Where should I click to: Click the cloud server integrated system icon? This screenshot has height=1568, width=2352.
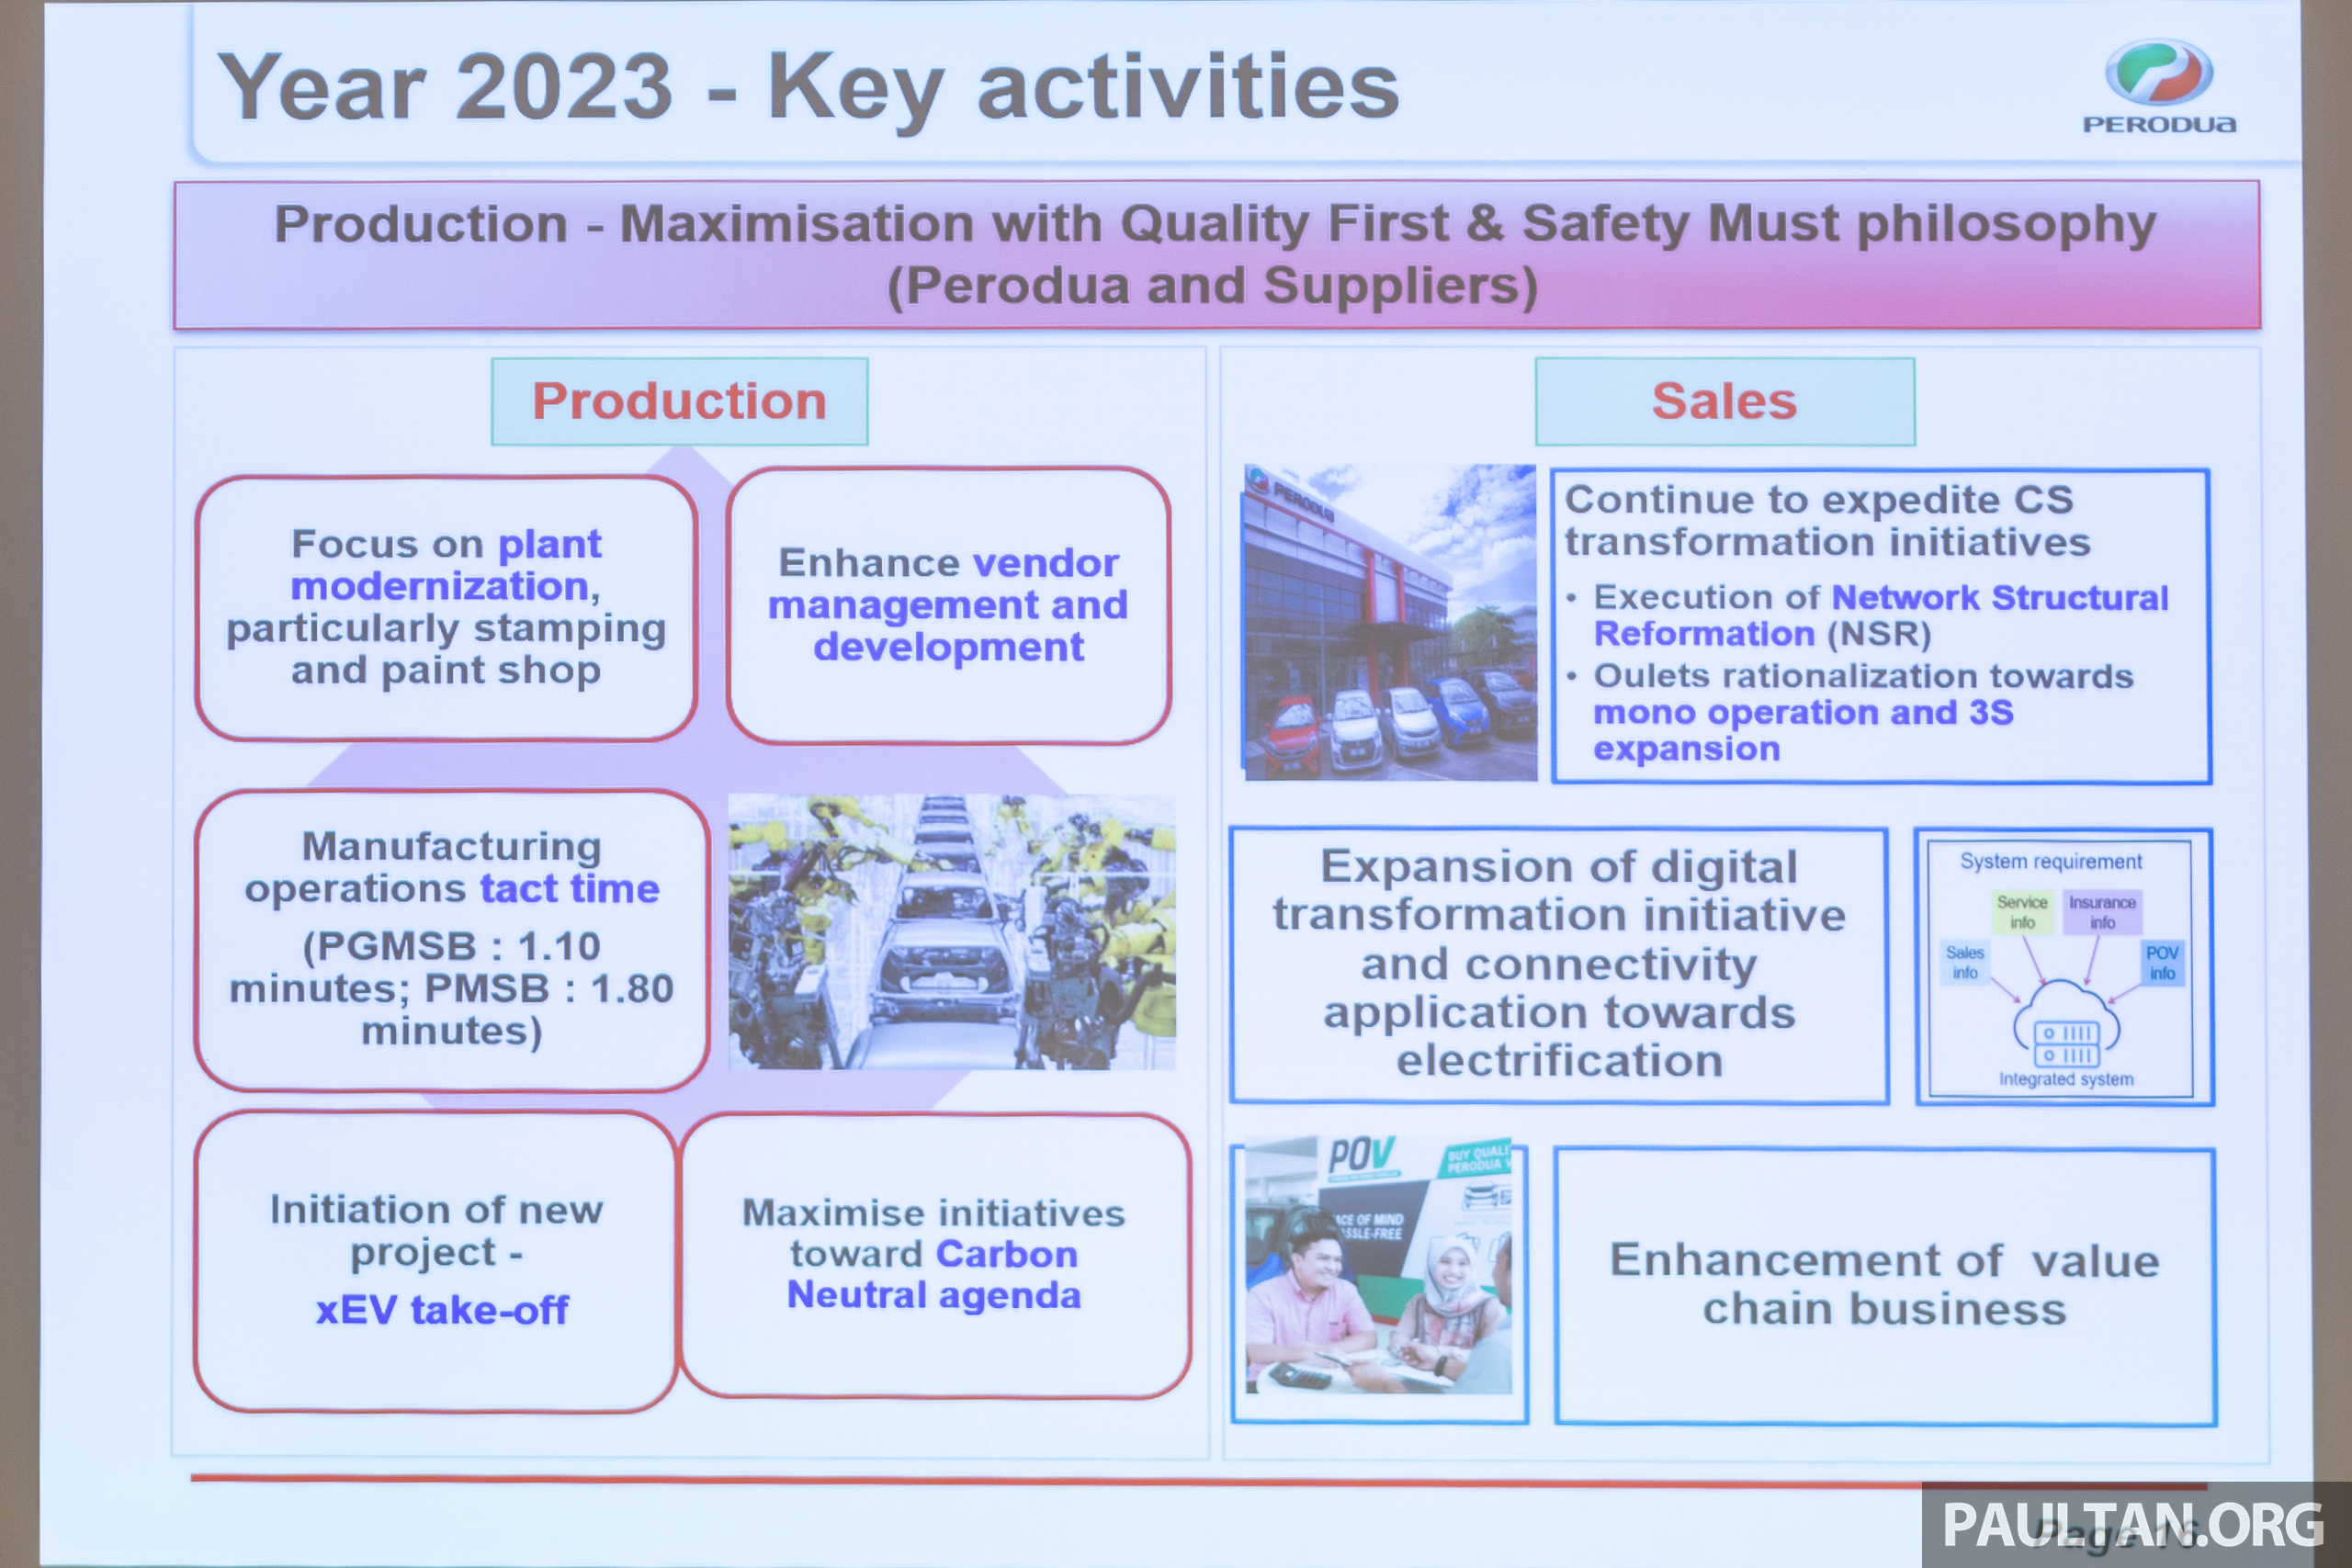click(x=2065, y=1024)
